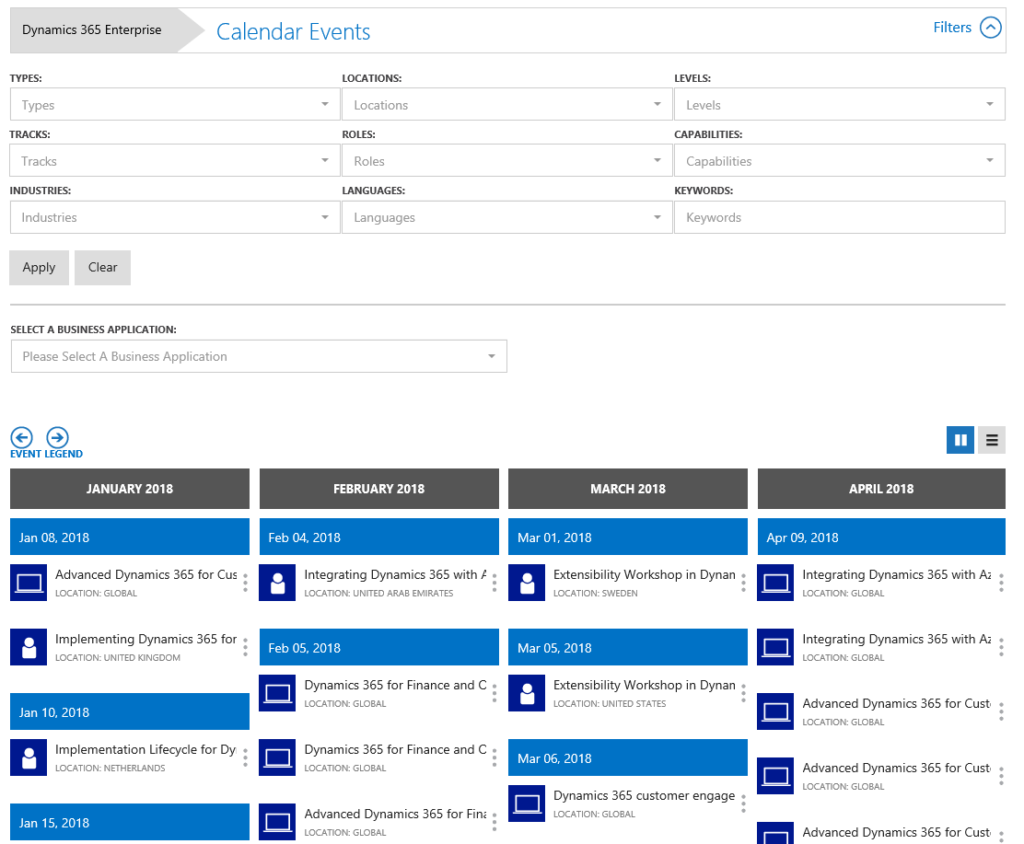Expand the Locations dropdown

pos(506,105)
